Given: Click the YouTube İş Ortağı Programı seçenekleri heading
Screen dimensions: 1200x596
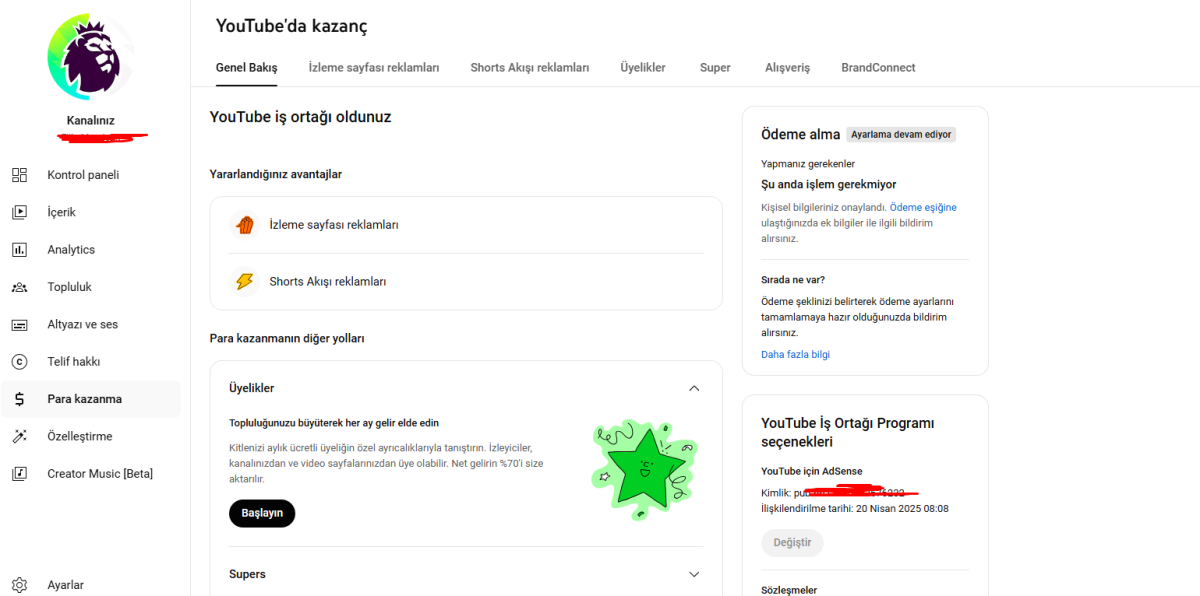Looking at the screenshot, I should pyautogui.click(x=848, y=433).
